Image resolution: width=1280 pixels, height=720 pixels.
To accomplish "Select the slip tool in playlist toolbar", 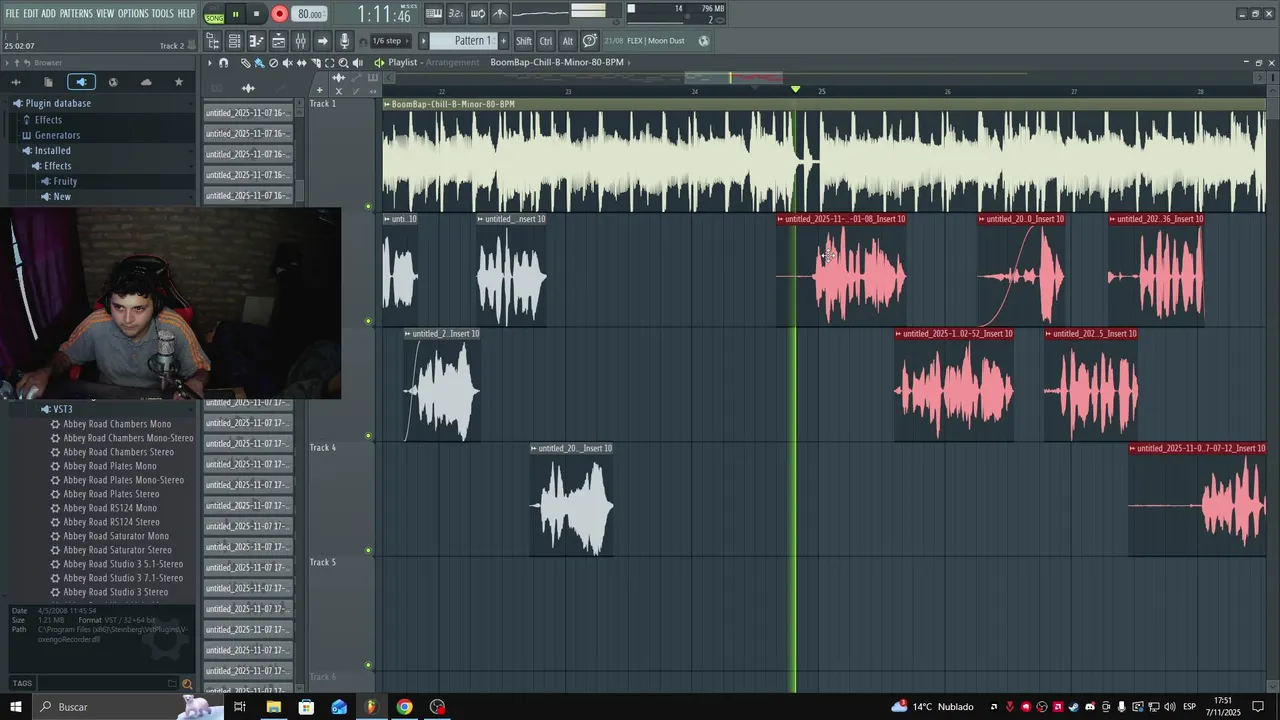I will tap(301, 63).
